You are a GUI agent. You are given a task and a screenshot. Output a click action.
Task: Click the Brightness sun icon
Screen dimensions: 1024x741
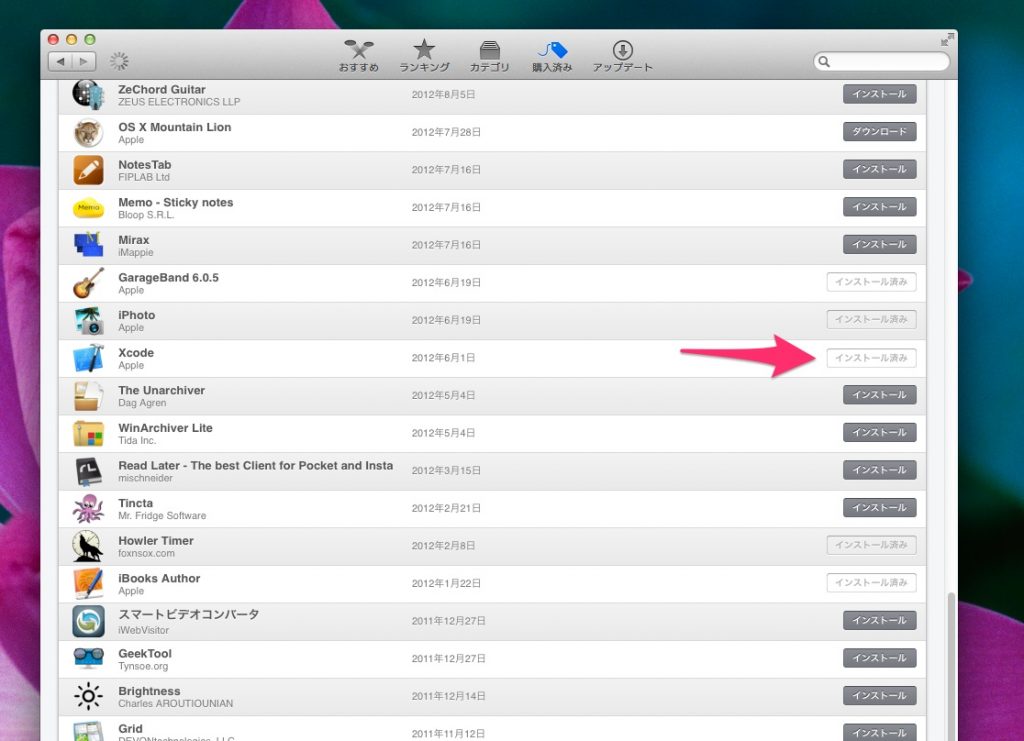point(88,697)
